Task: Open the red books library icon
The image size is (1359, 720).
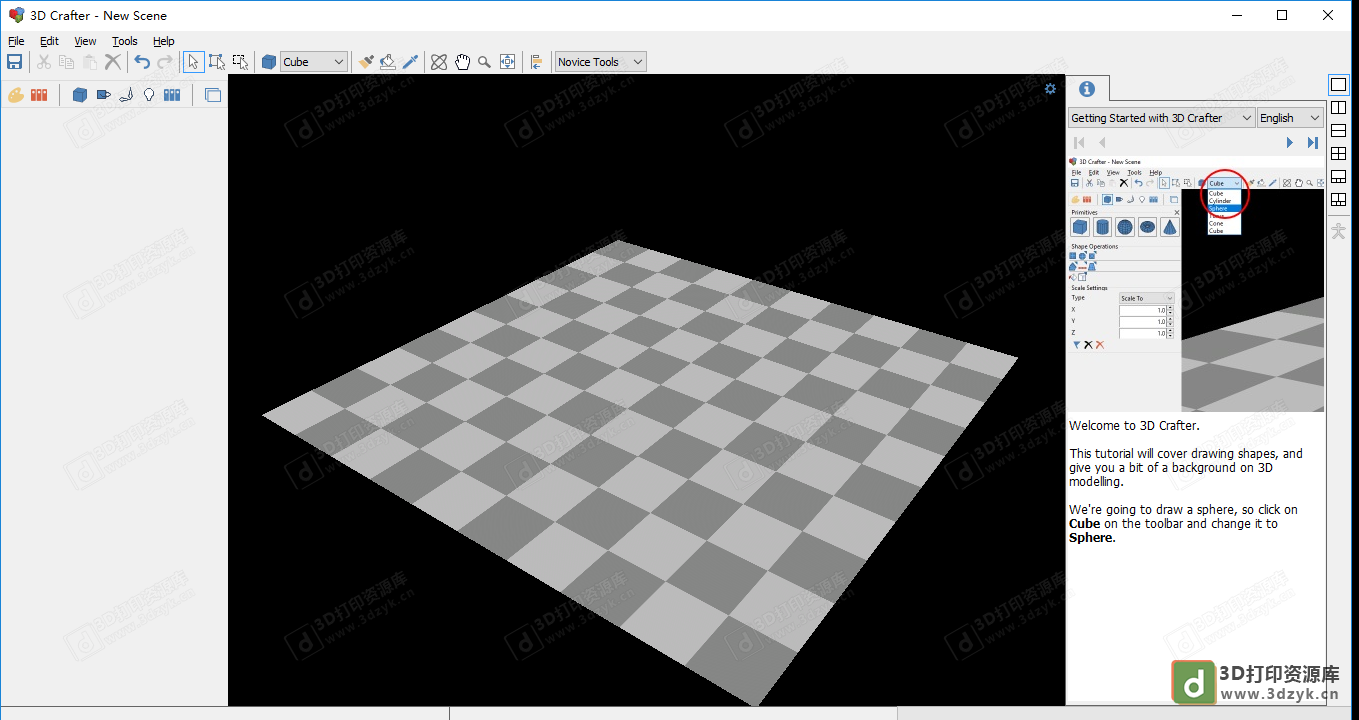Action: [x=39, y=95]
